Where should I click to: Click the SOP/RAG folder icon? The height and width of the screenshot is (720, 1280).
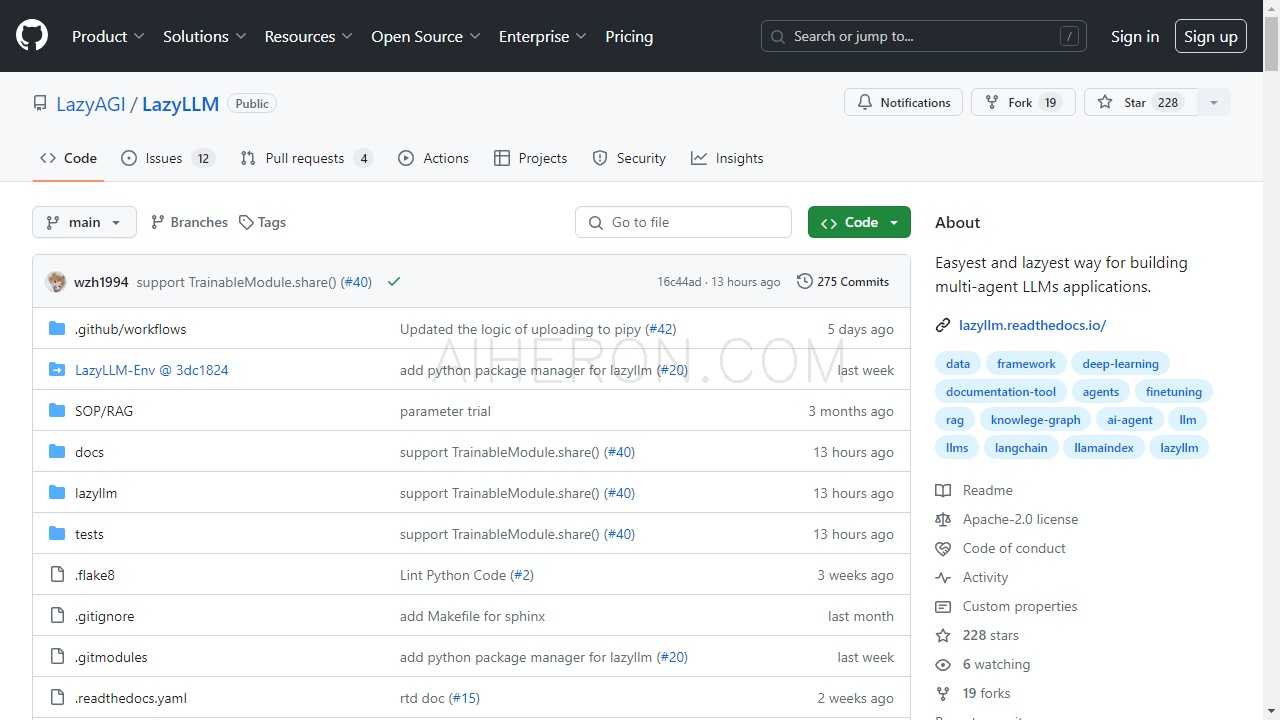point(57,411)
